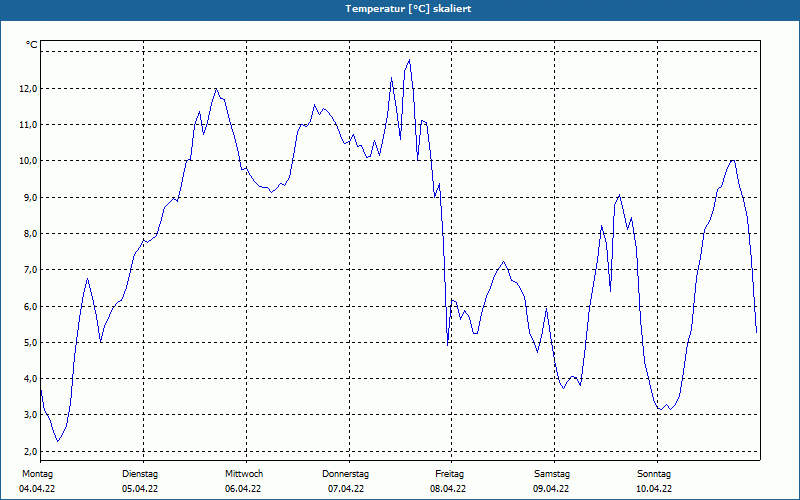Click the date 08.04.22

pos(448,489)
